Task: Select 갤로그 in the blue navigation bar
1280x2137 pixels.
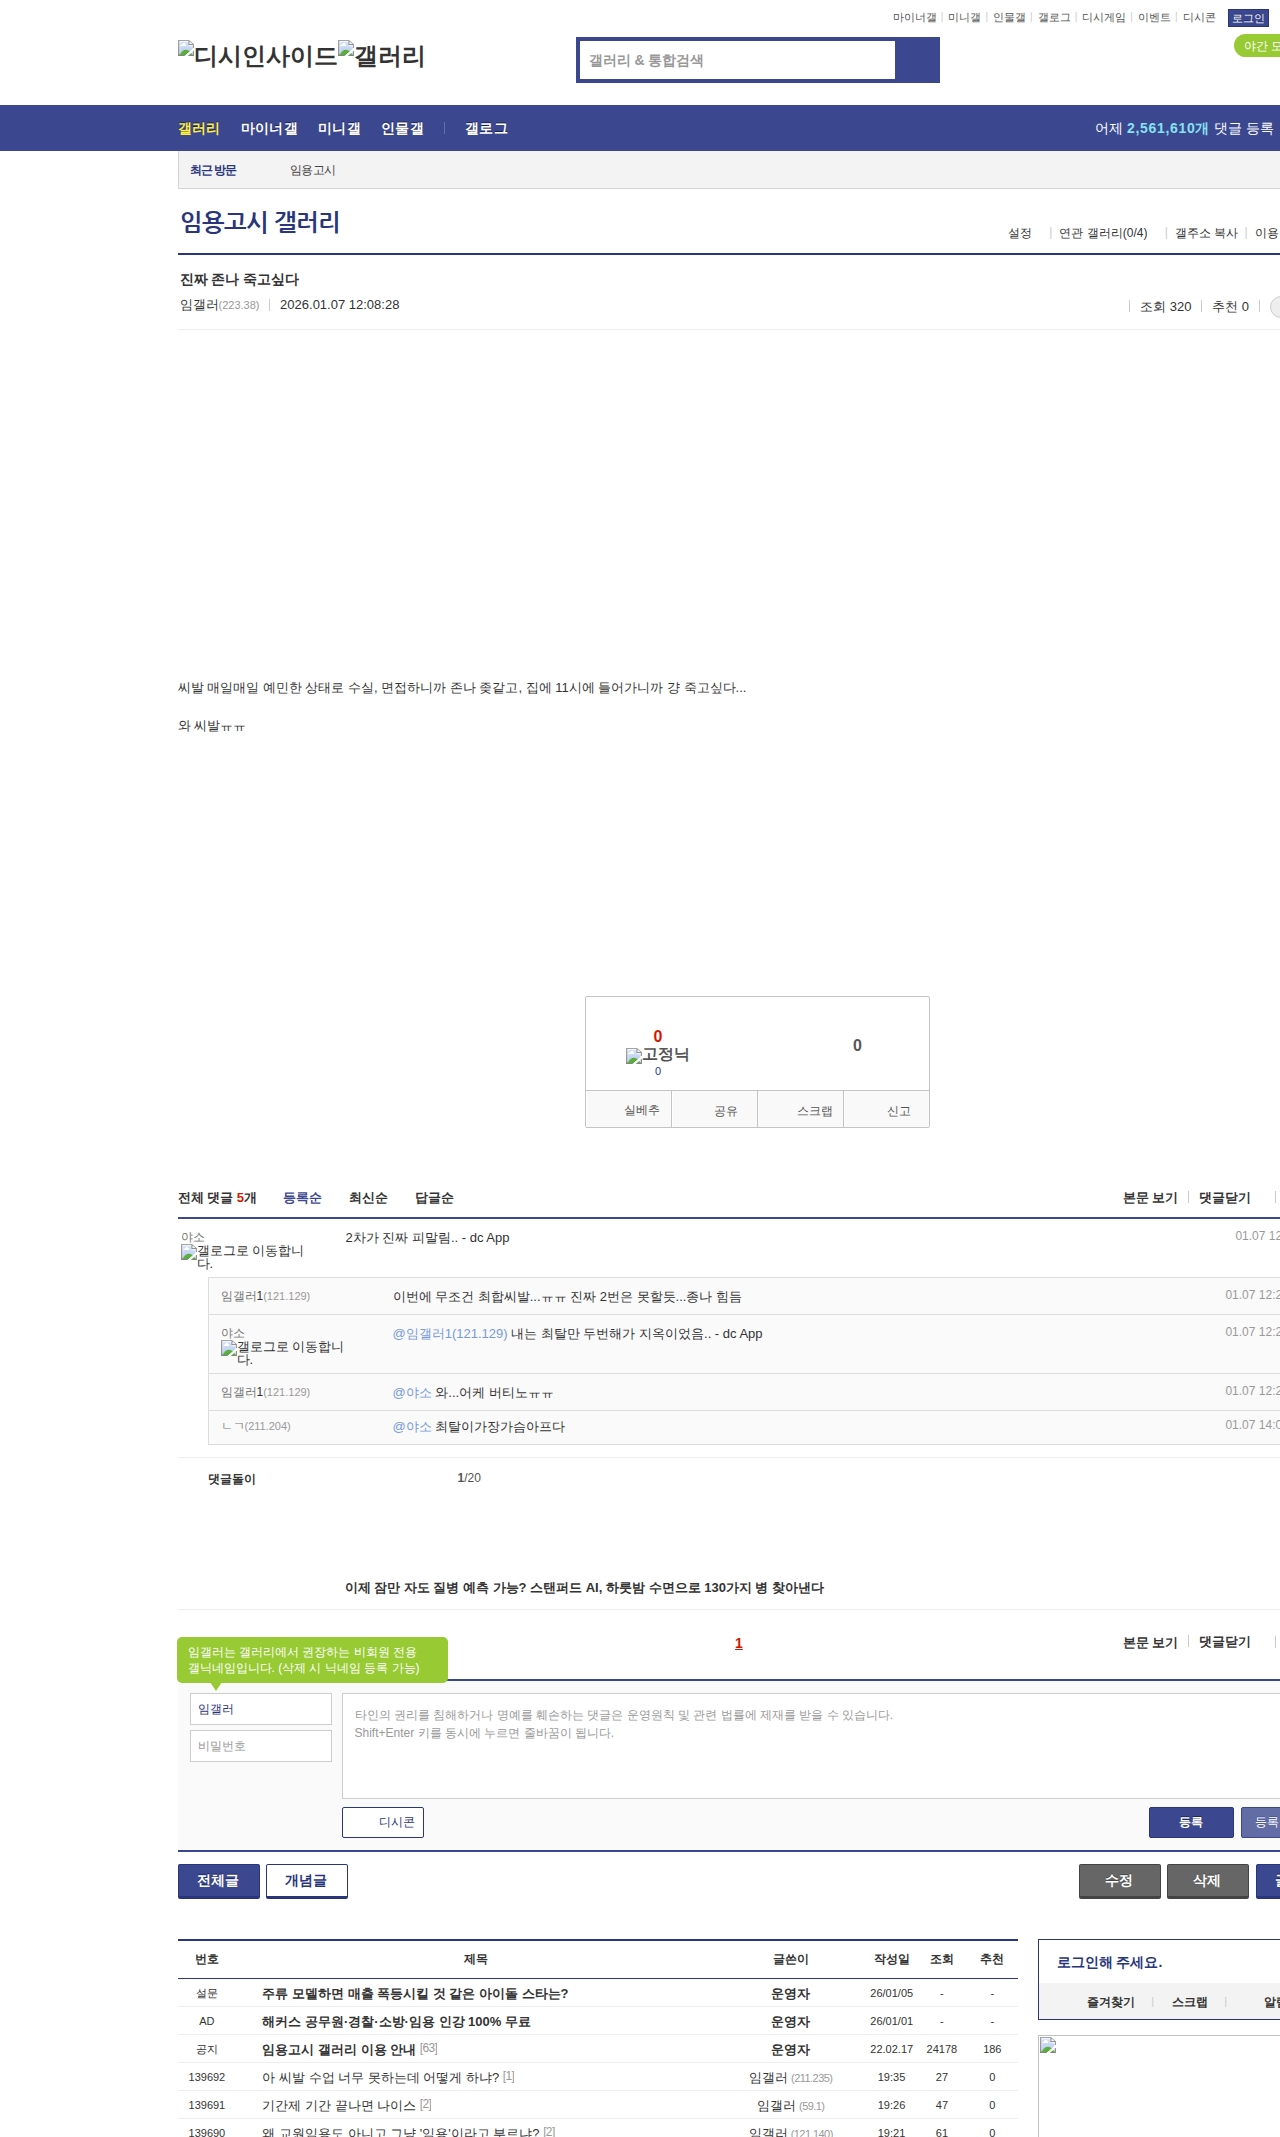Action: (x=486, y=128)
